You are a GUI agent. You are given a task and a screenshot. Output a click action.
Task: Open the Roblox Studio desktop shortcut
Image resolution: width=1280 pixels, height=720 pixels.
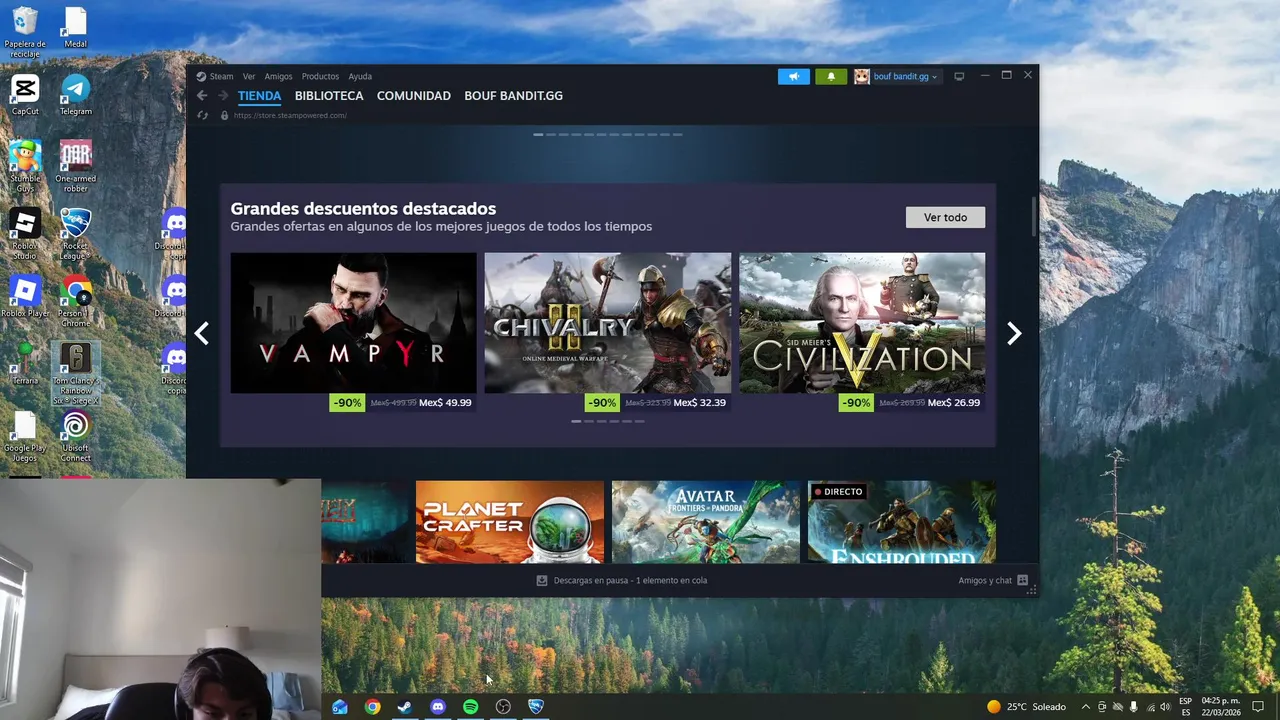click(x=25, y=234)
